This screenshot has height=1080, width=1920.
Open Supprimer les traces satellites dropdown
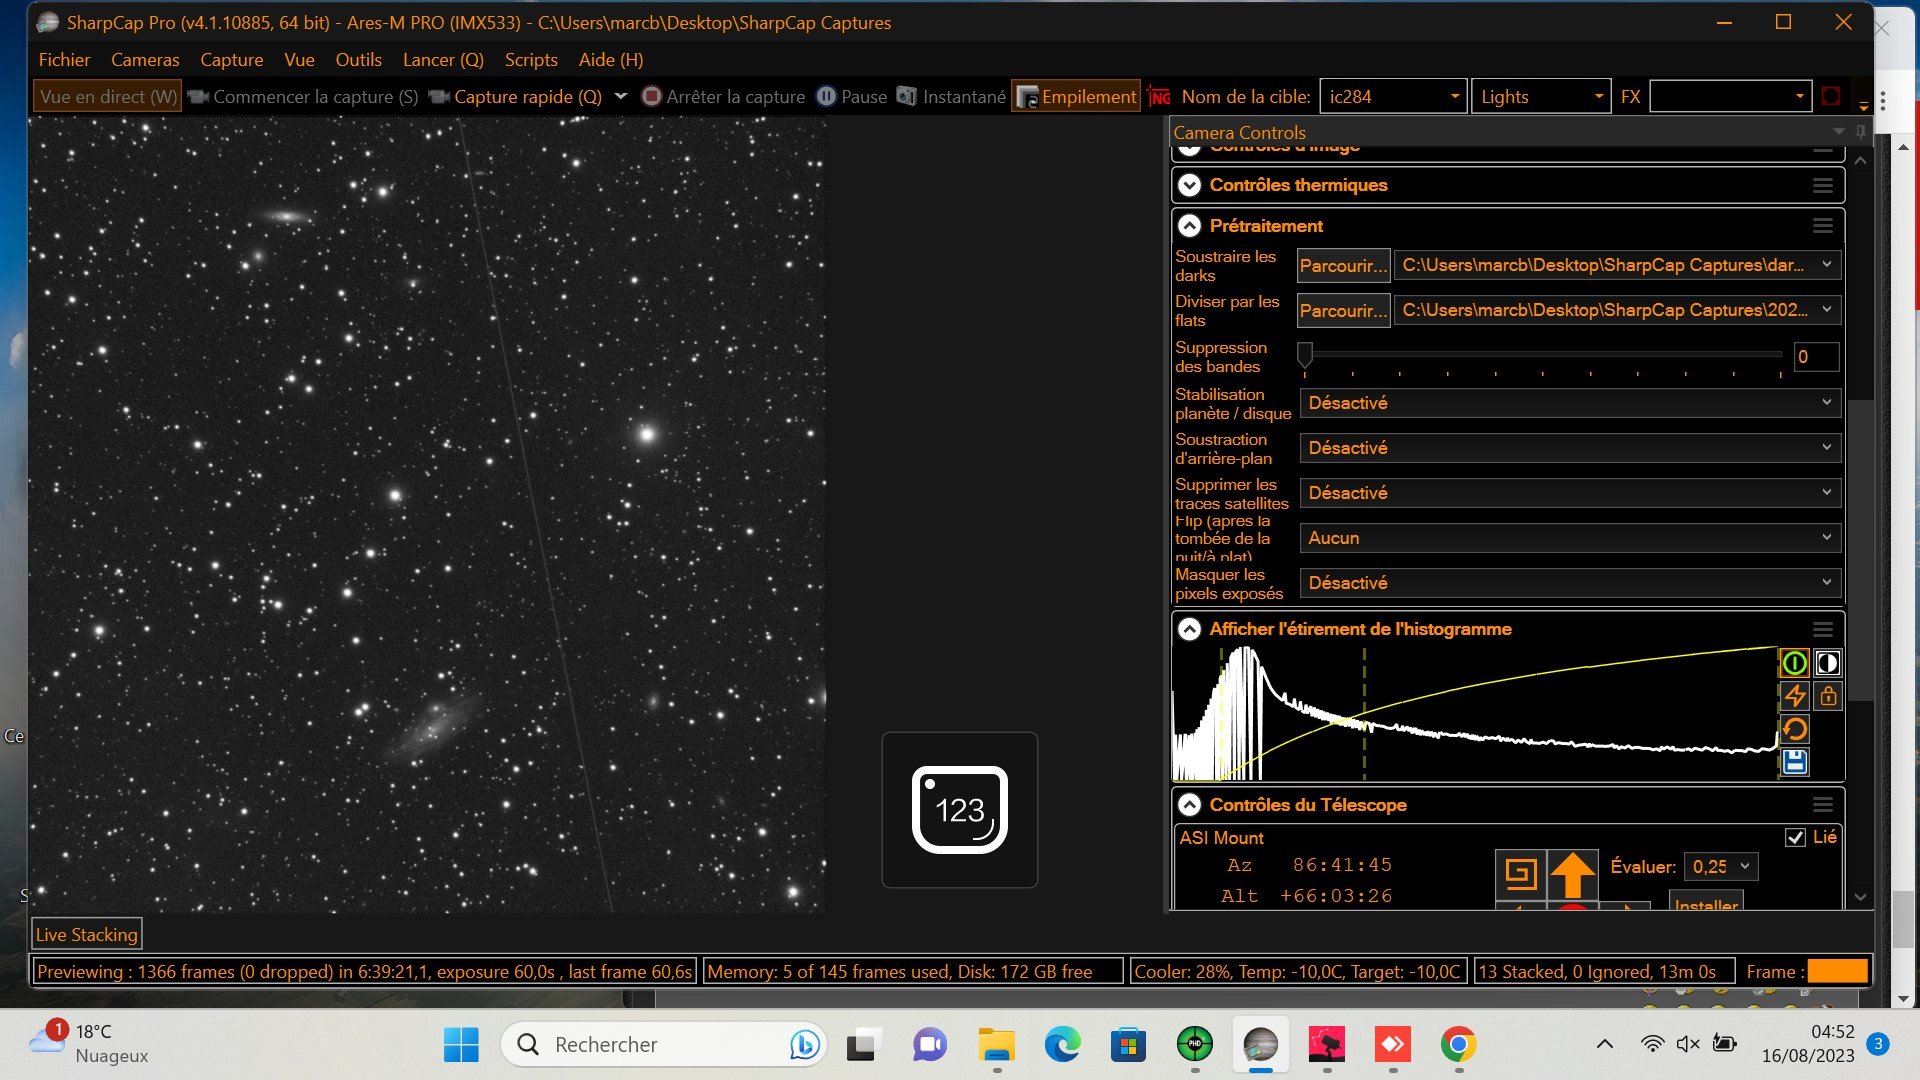tap(1570, 493)
